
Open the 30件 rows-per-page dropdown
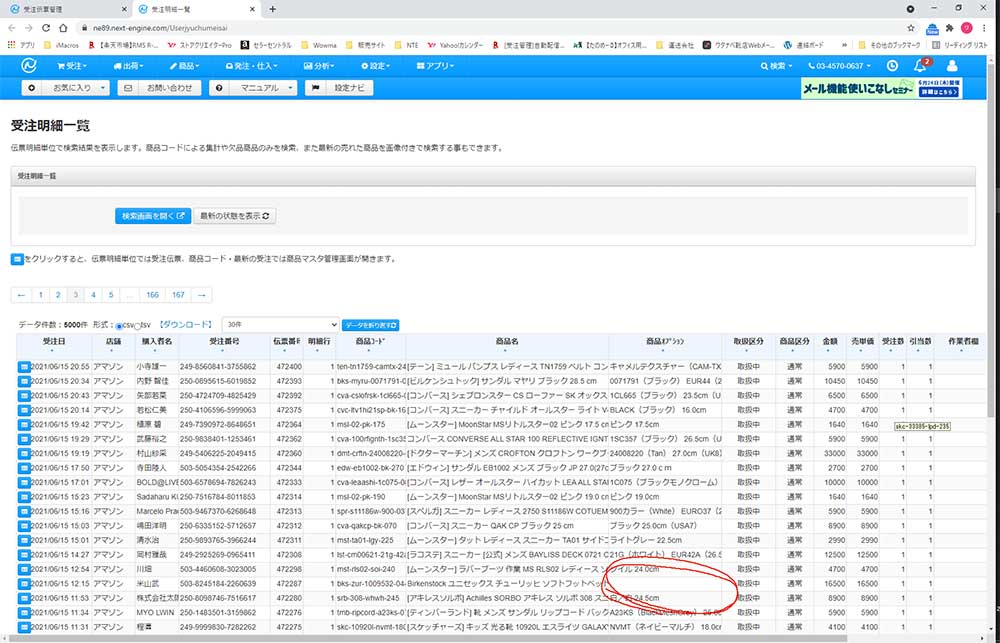[281, 325]
